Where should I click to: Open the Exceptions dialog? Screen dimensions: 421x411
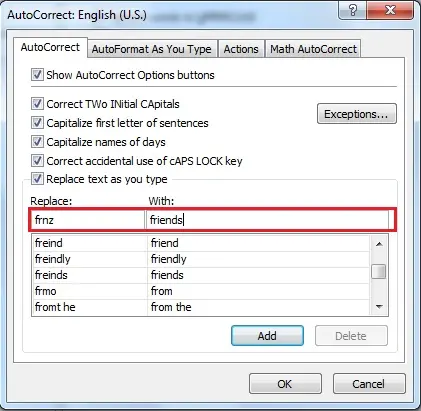point(357,114)
